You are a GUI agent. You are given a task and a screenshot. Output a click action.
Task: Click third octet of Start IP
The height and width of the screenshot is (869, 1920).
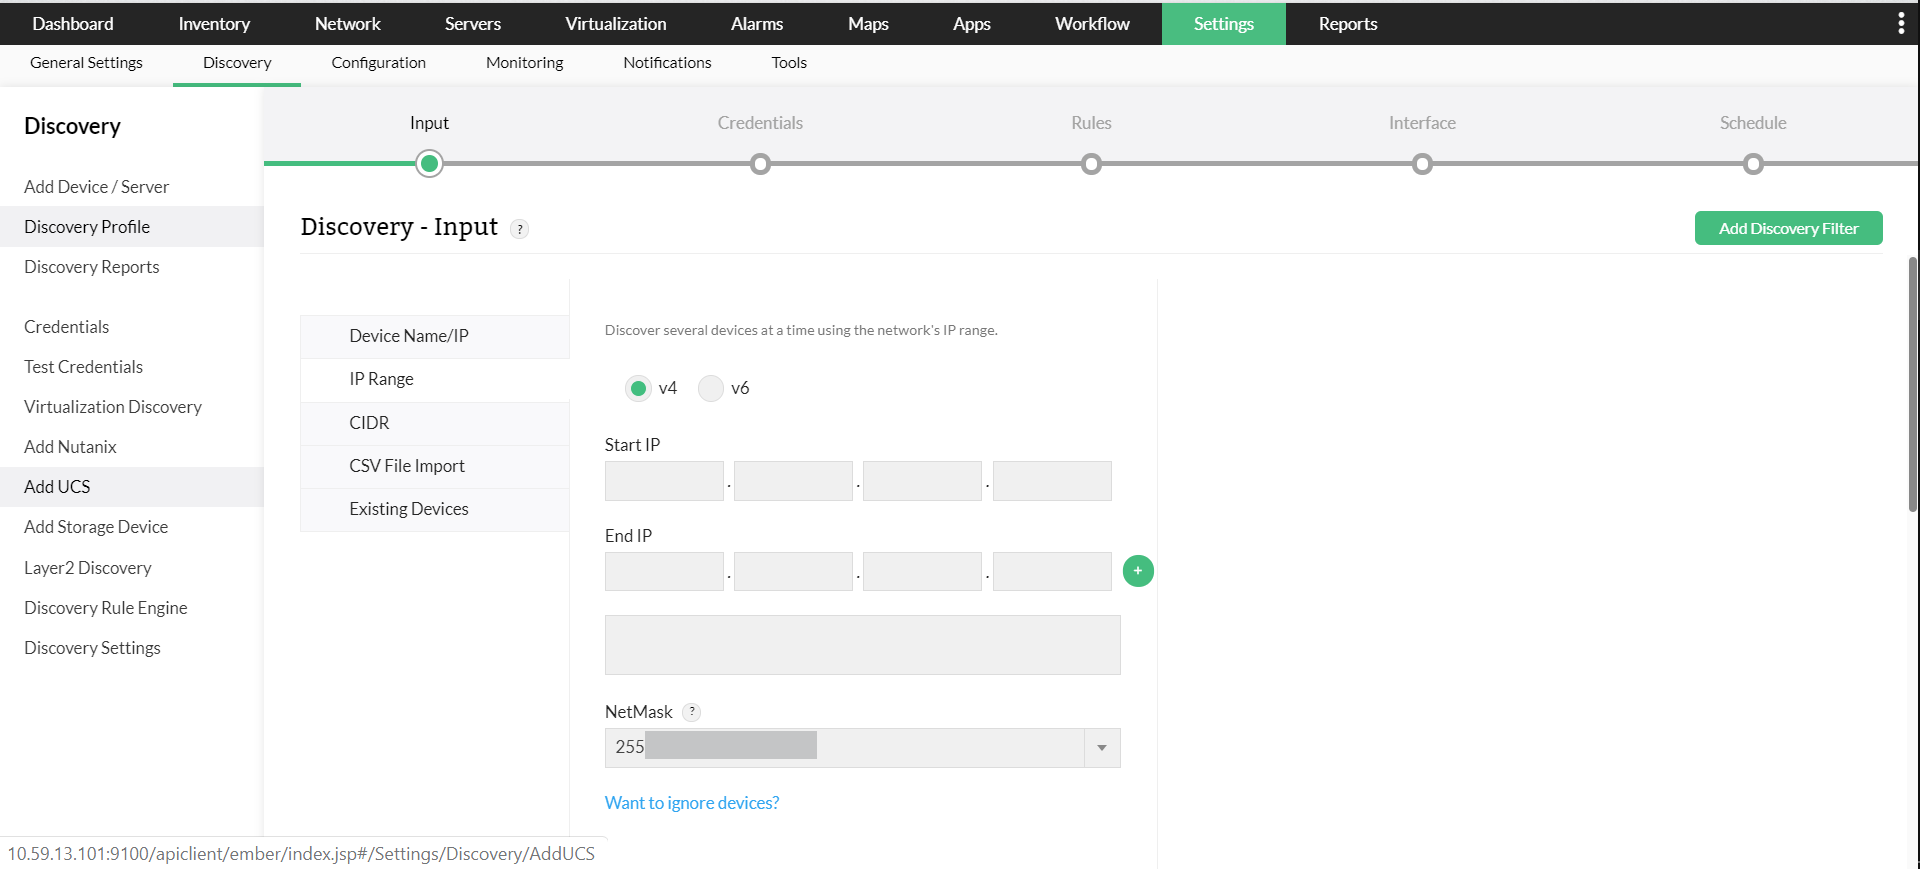922,481
